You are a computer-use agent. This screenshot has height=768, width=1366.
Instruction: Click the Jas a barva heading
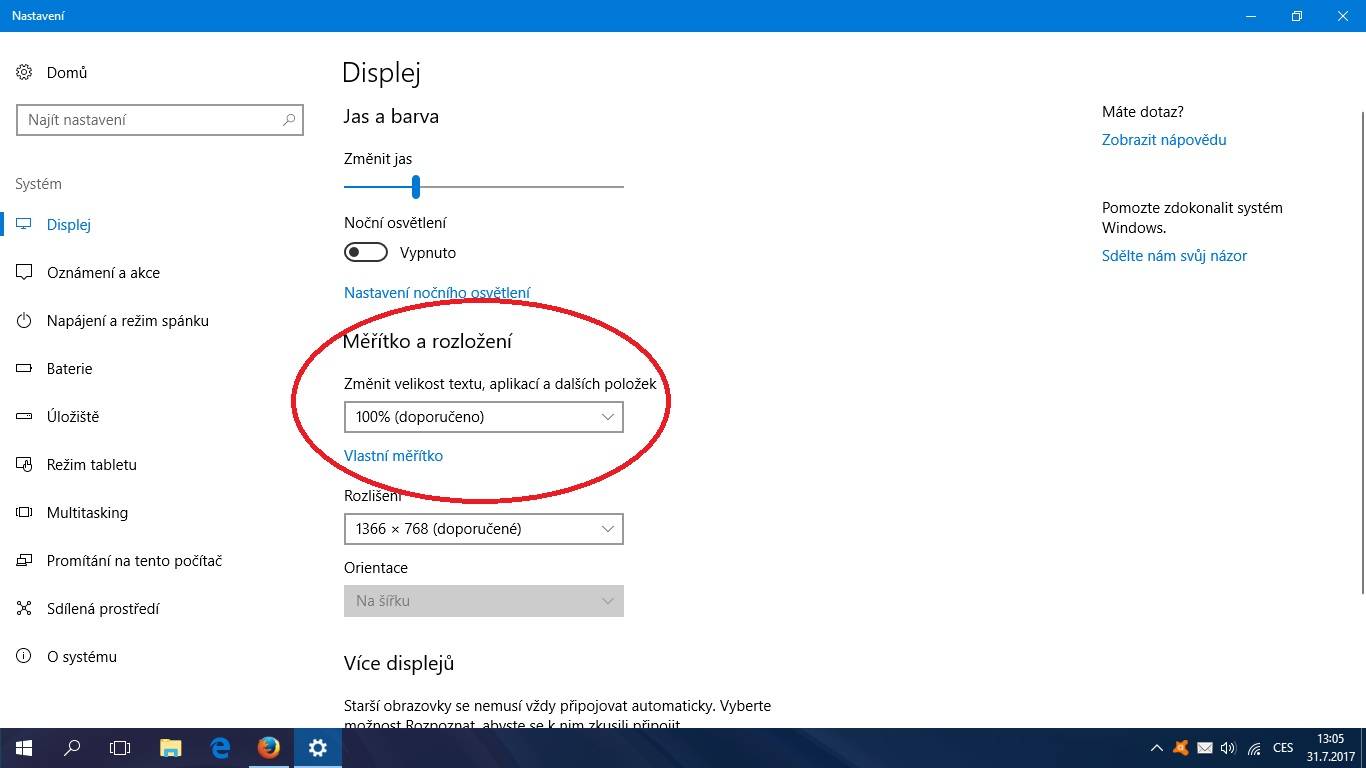tap(391, 117)
